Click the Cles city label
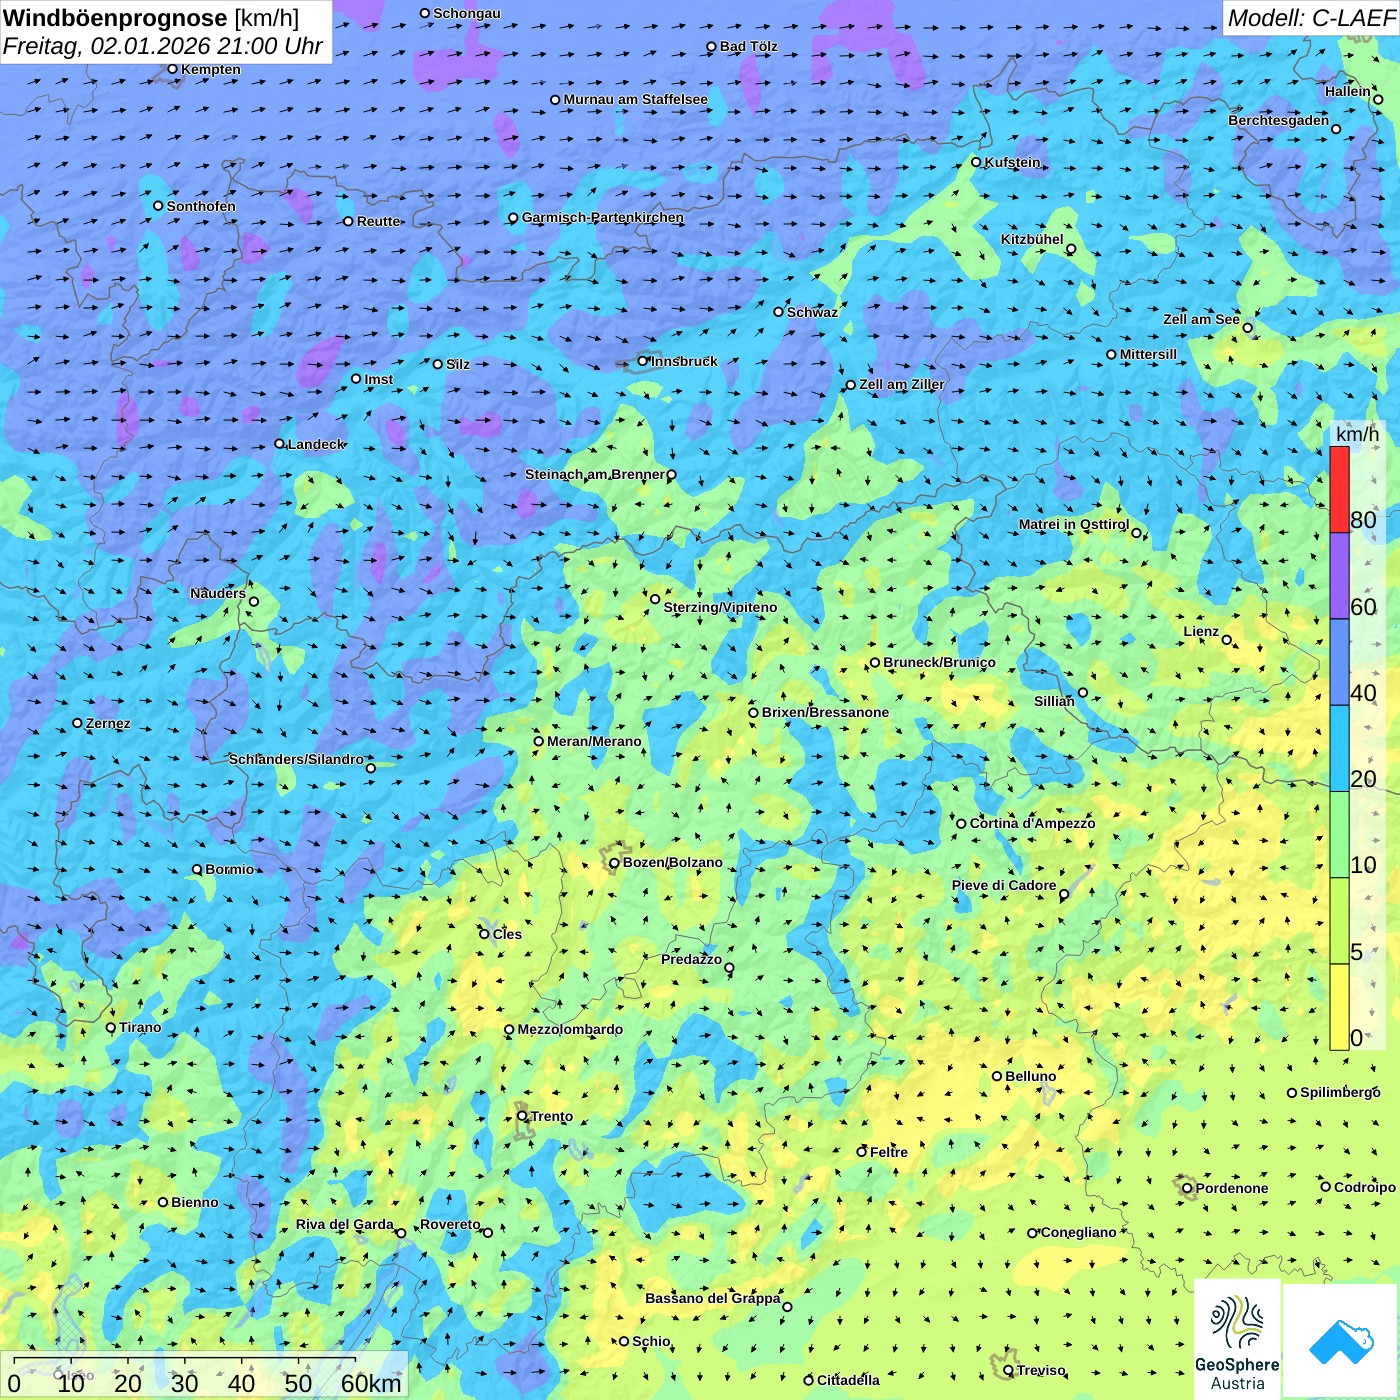The width and height of the screenshot is (1400, 1400). pyautogui.click(x=507, y=934)
